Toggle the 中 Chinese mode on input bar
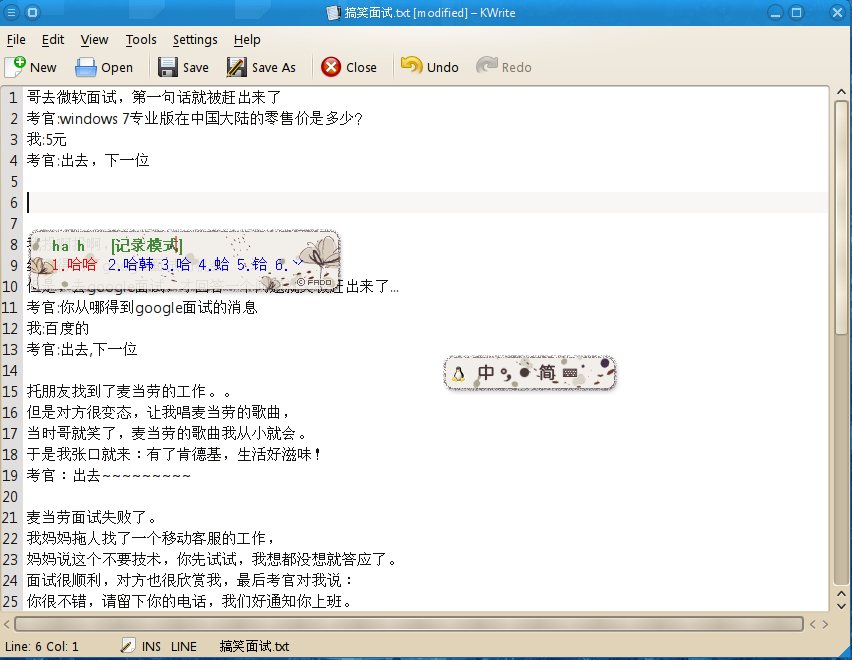Image resolution: width=852 pixels, height=660 pixels. click(486, 373)
